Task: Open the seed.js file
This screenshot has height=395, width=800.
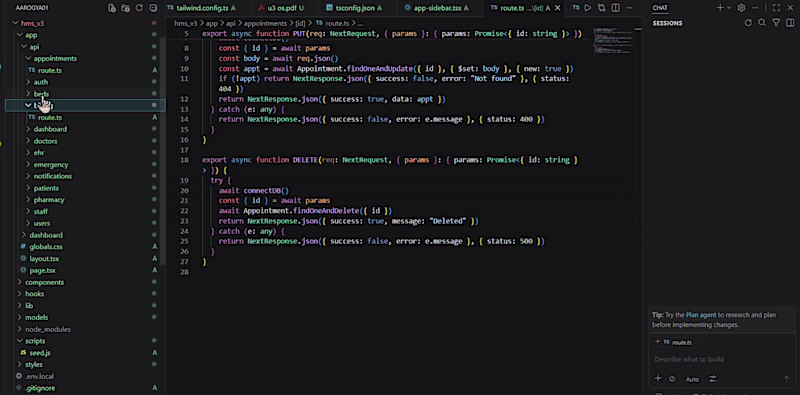Action: pos(85,353)
